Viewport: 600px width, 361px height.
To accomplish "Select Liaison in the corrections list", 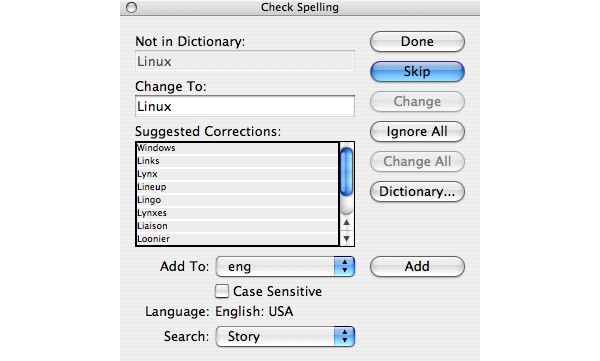I will [x=237, y=226].
